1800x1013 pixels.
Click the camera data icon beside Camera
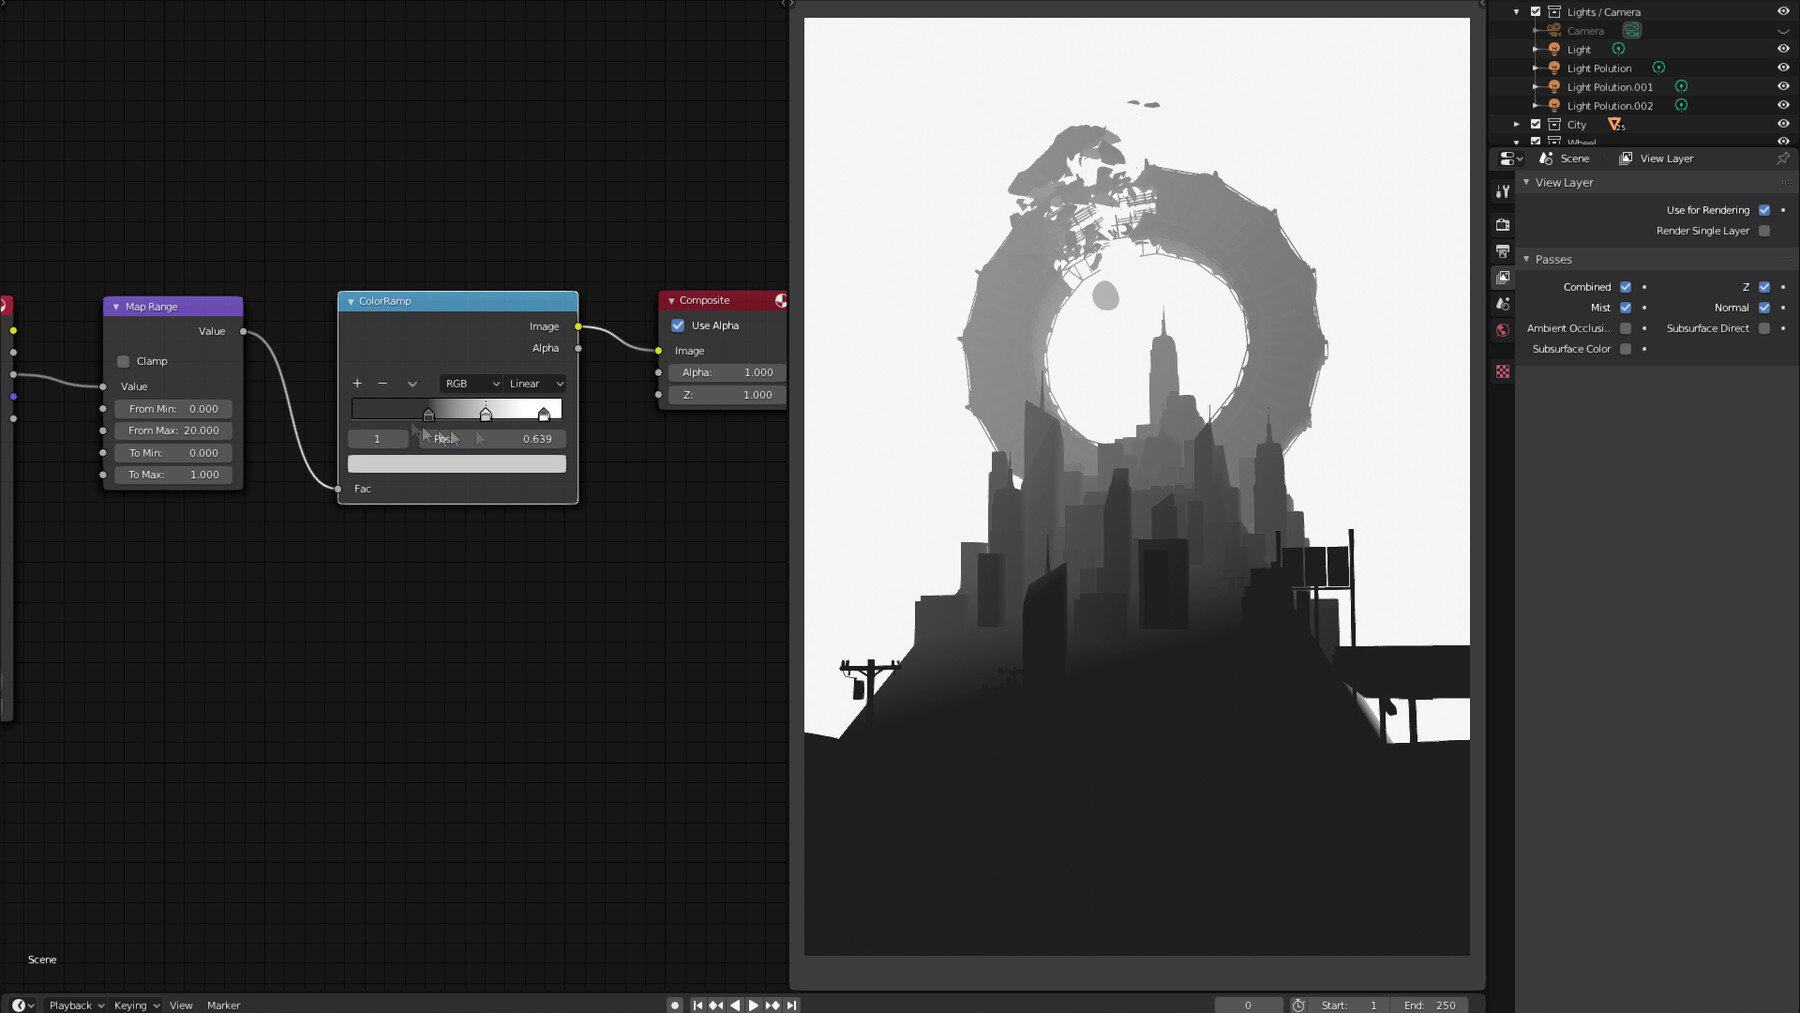[1632, 31]
